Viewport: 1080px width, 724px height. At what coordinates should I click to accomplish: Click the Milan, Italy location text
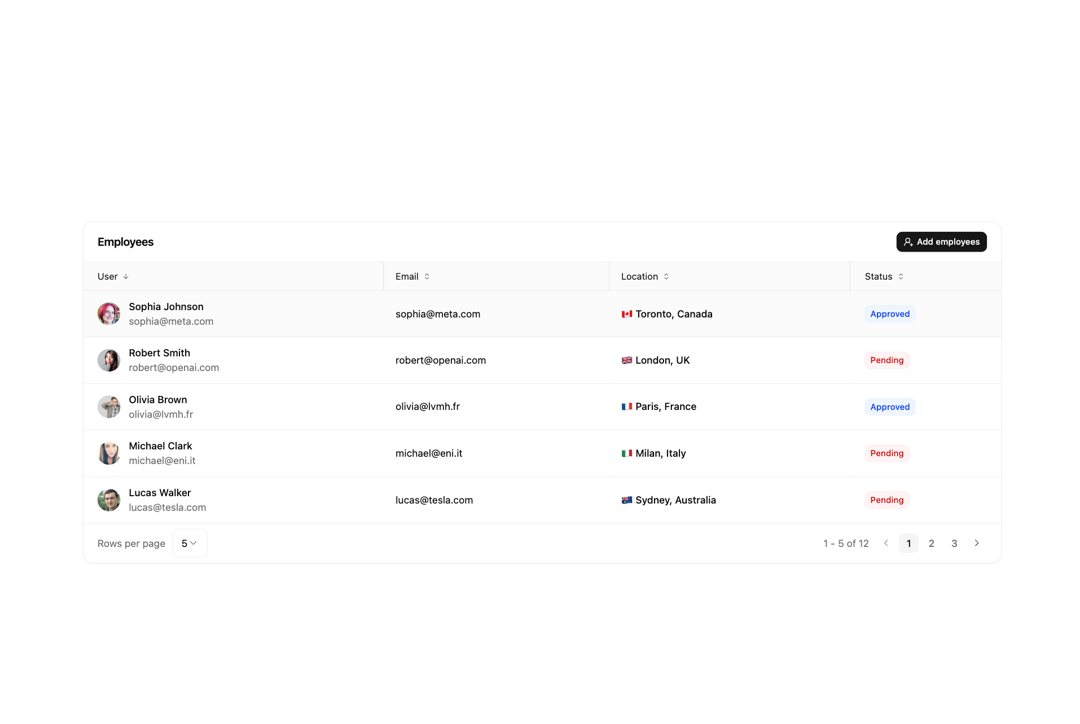[661, 453]
